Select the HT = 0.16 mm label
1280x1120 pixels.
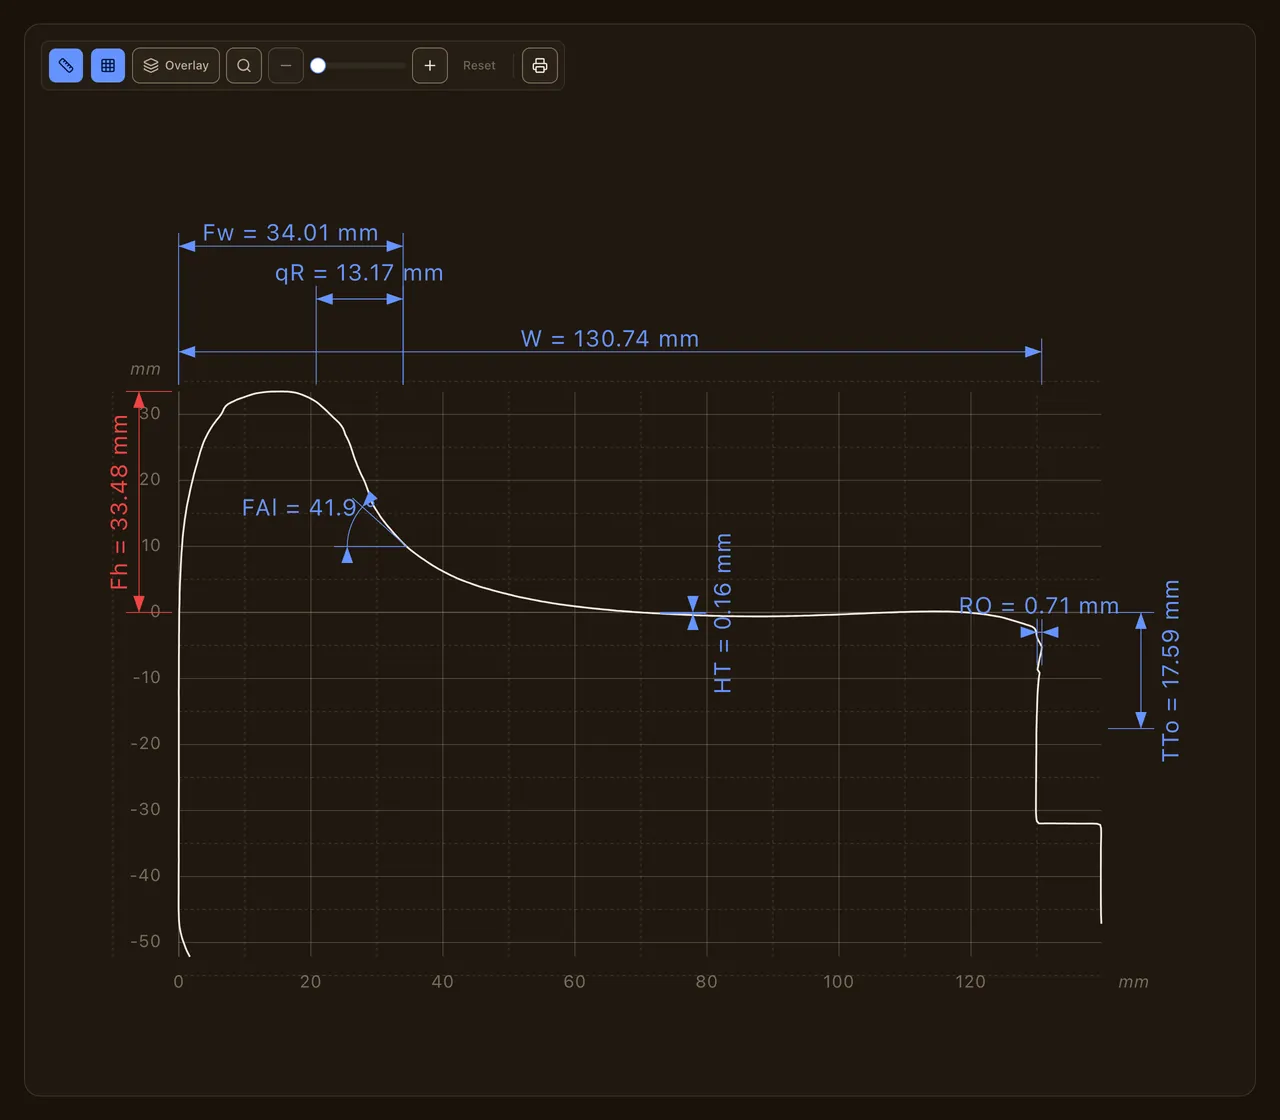click(724, 613)
